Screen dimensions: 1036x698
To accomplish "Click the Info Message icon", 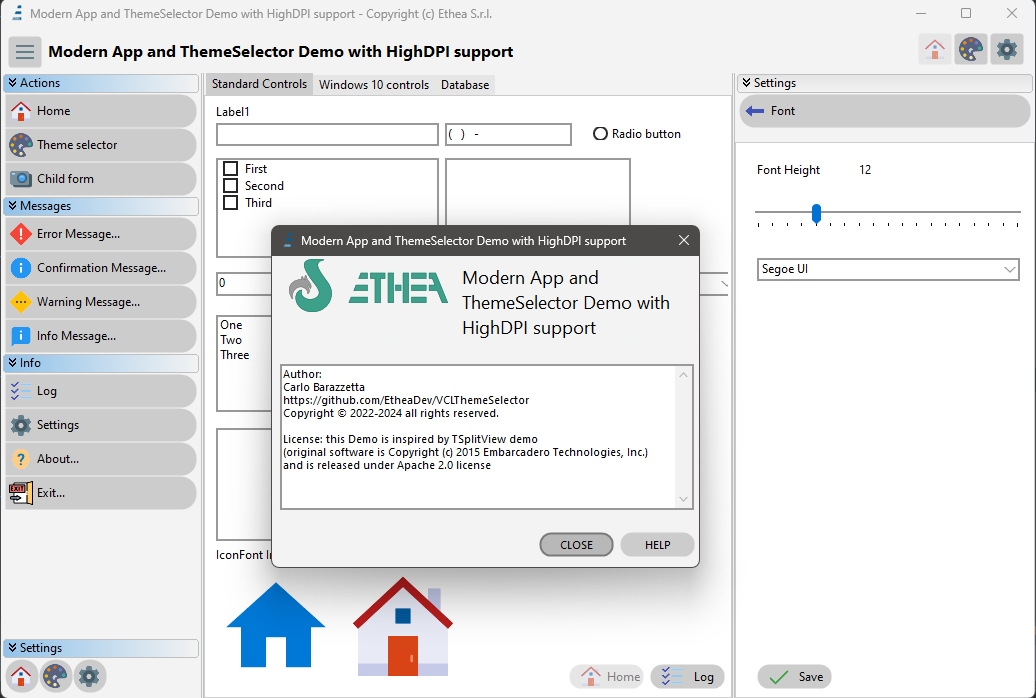I will 22,335.
